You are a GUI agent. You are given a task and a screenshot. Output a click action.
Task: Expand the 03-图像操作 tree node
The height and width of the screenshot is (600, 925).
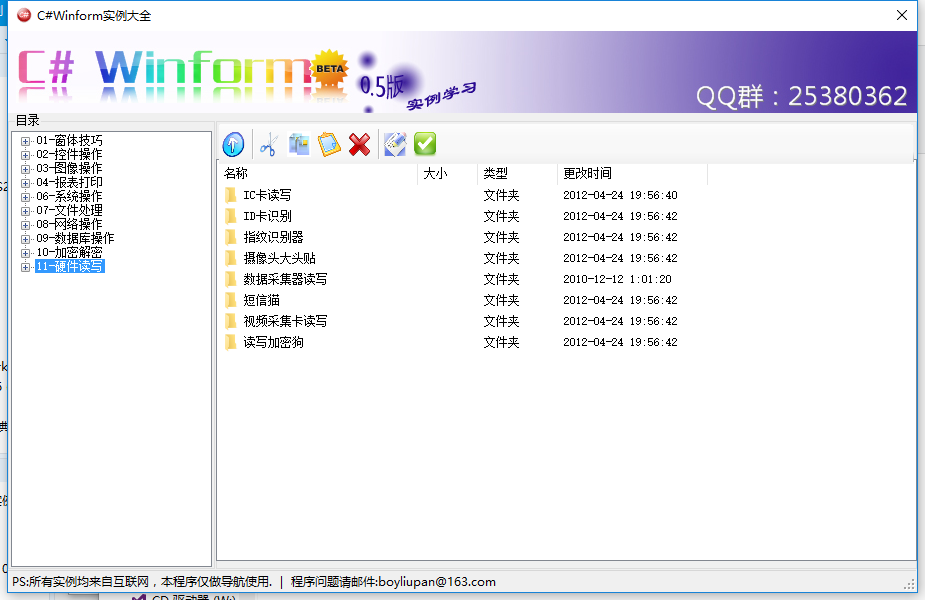click(x=25, y=169)
